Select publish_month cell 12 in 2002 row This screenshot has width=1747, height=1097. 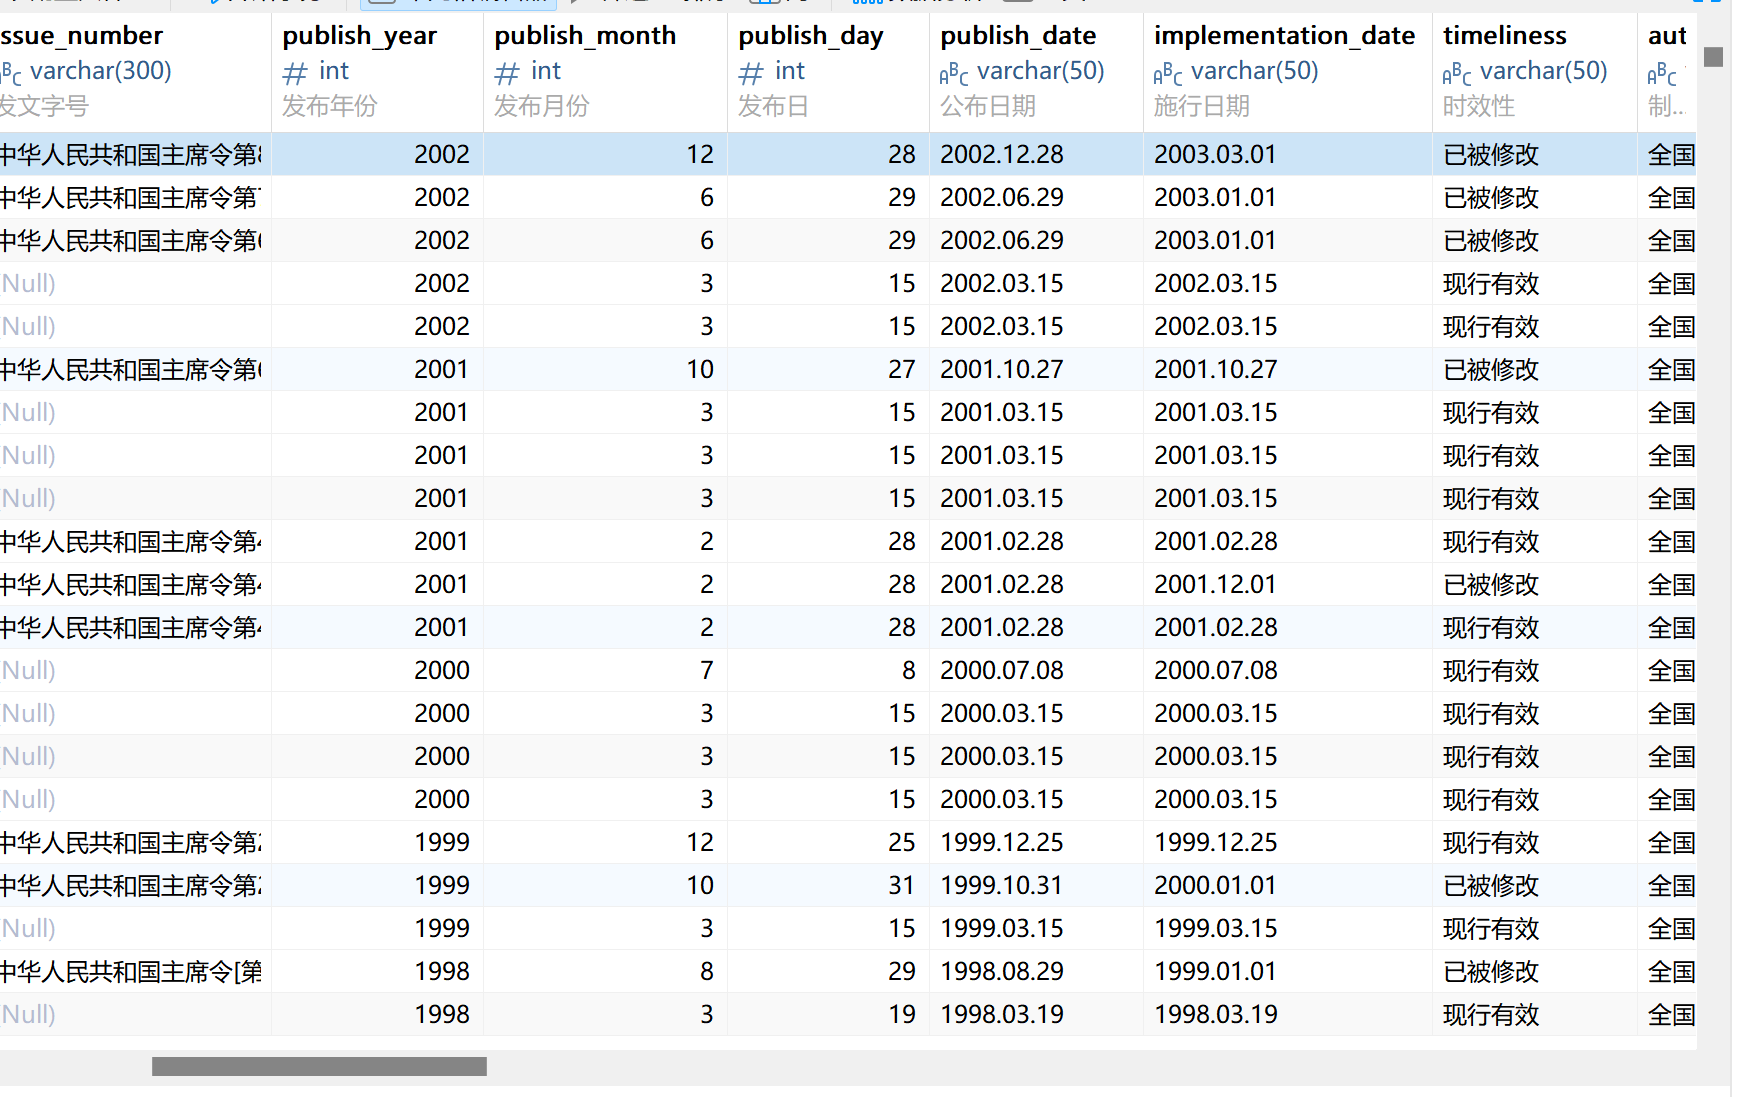pos(605,154)
